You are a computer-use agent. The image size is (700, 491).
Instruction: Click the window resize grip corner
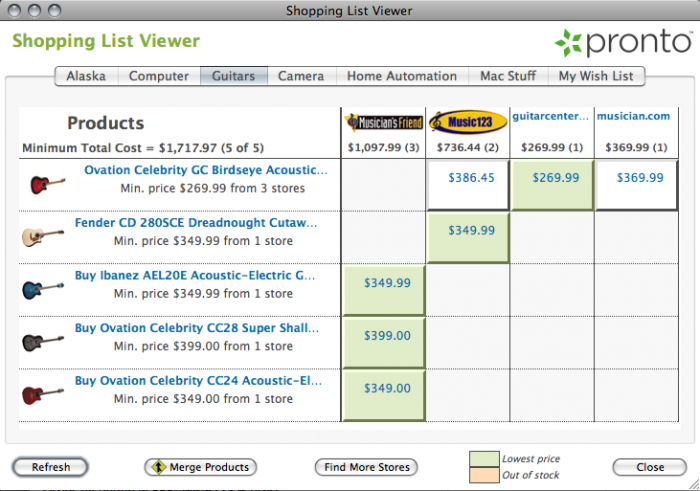(x=693, y=484)
